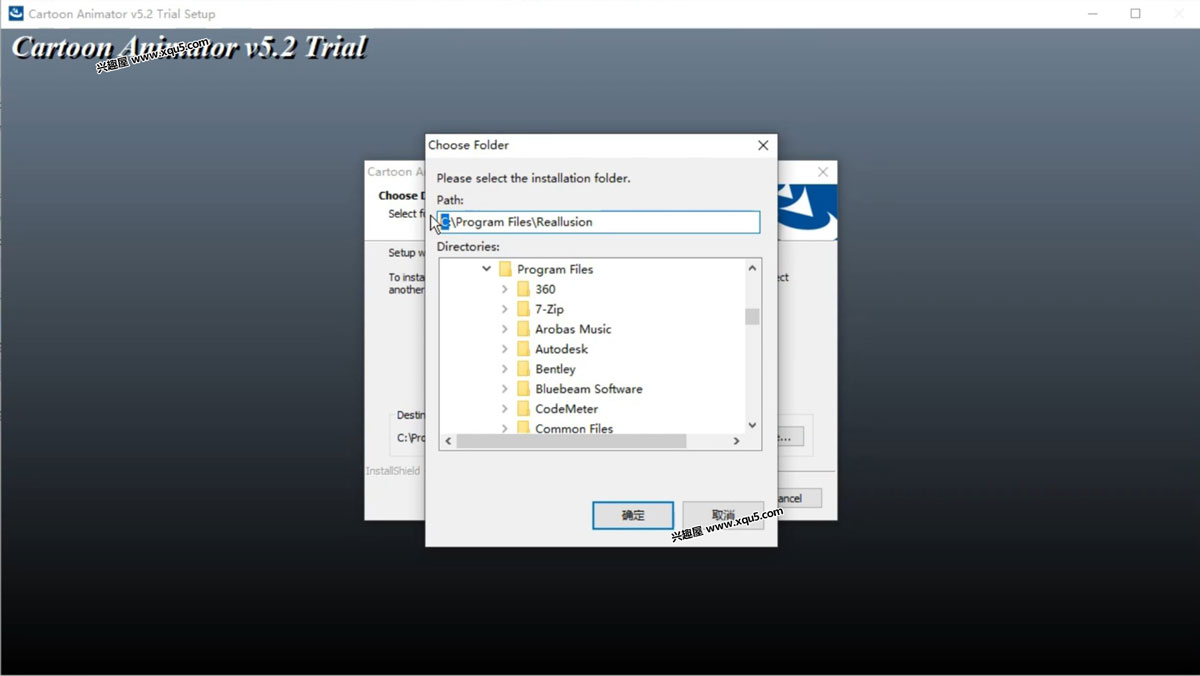The image size is (1200, 676).
Task: Click the horizontal scrollbar thumb in Directories
Action: click(x=572, y=441)
